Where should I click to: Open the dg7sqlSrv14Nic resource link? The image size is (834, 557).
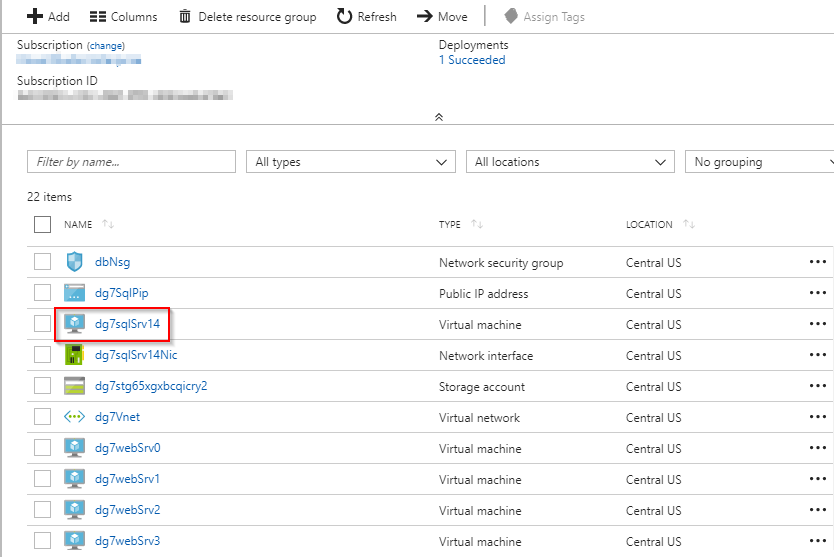136,355
